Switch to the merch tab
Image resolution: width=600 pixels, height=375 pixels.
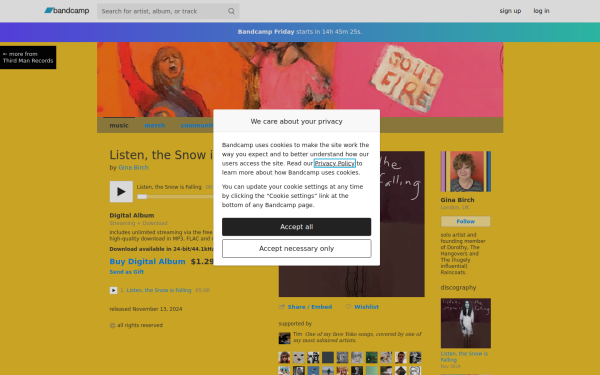(155, 125)
